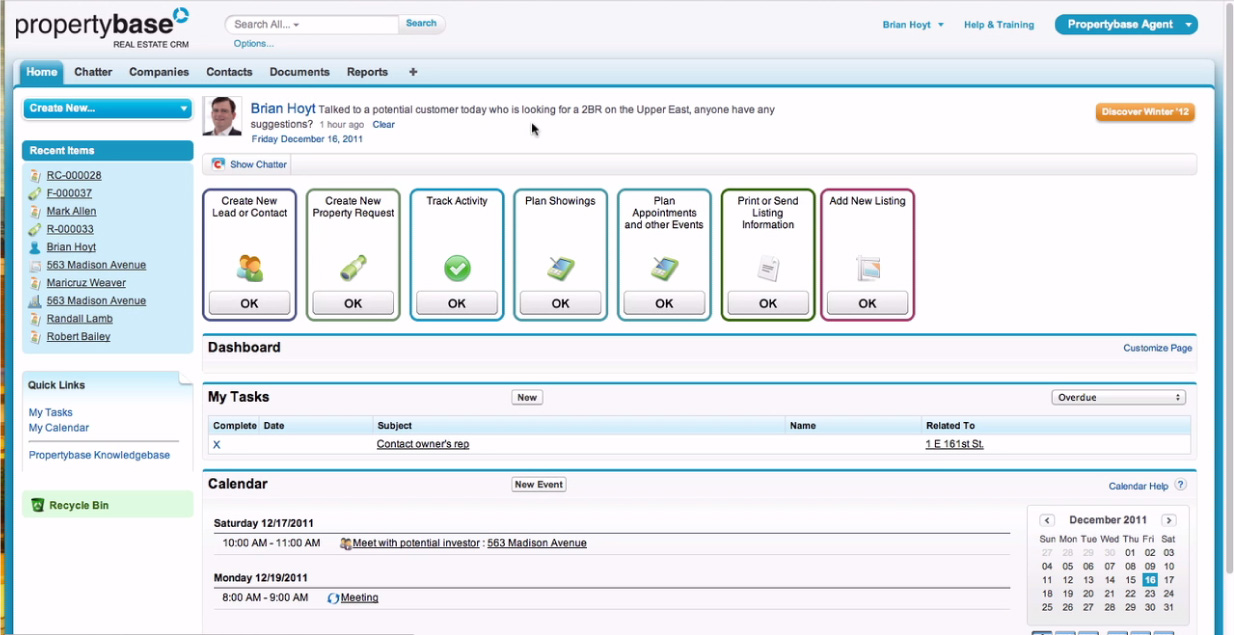Open the 1 E 161st St. related link
1234x635 pixels.
[x=955, y=444]
